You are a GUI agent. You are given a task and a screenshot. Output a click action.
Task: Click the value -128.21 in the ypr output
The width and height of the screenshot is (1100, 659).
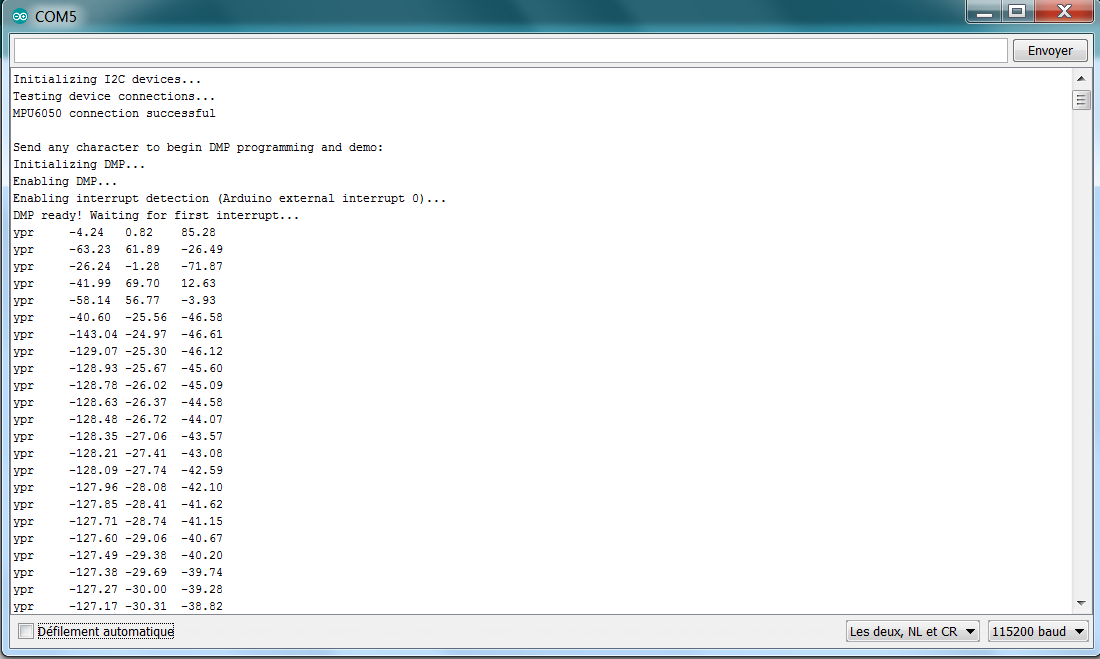click(x=93, y=453)
